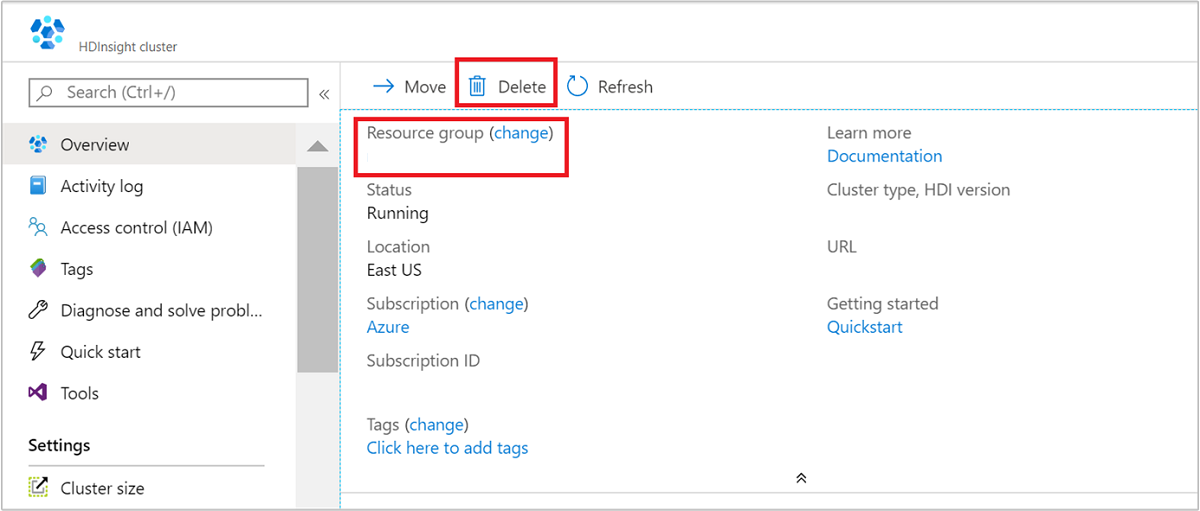Delete the HDInsight cluster
This screenshot has width=1200, height=511.
(508, 87)
